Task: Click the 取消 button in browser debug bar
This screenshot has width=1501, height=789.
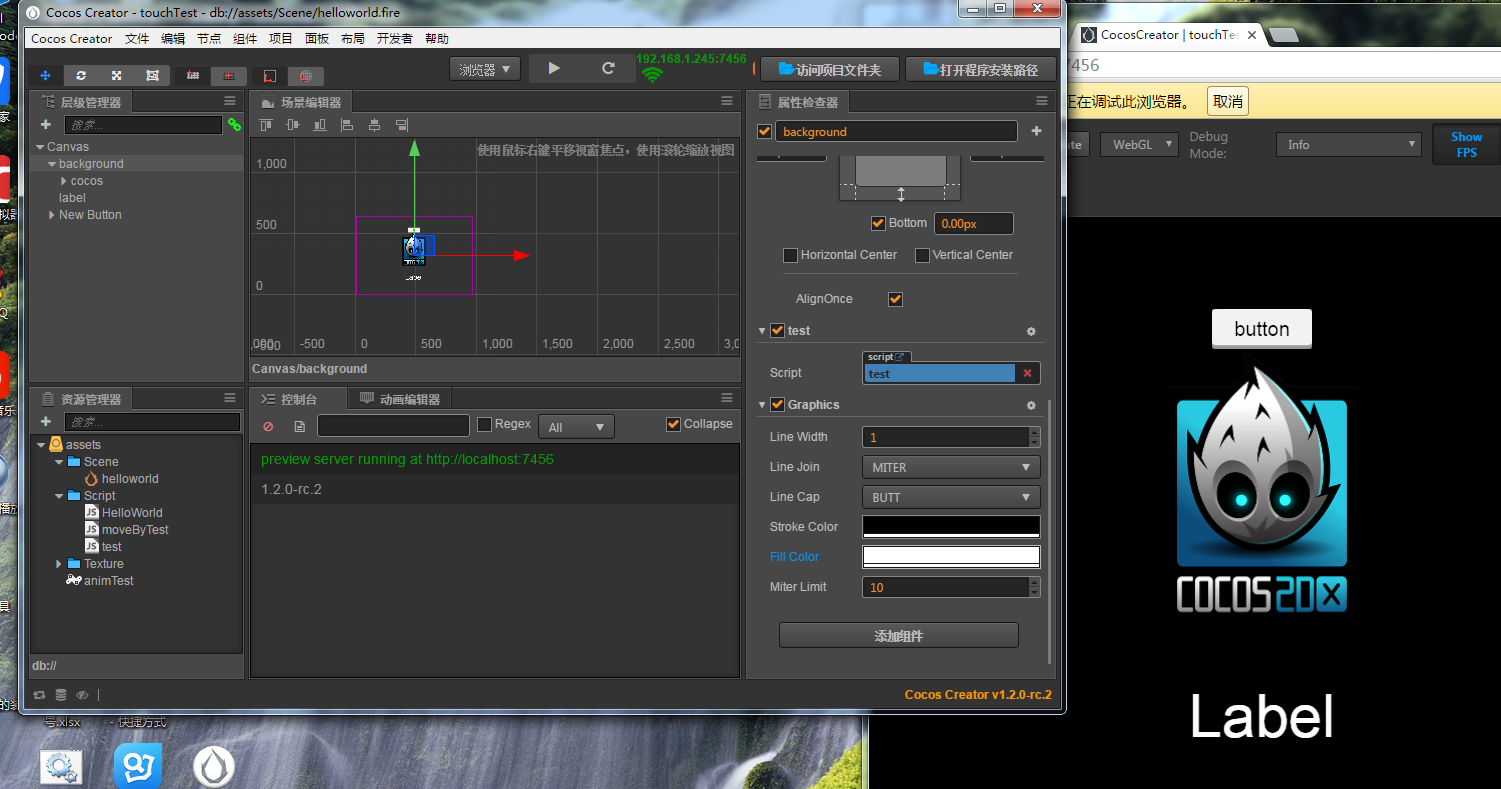Action: [1228, 101]
